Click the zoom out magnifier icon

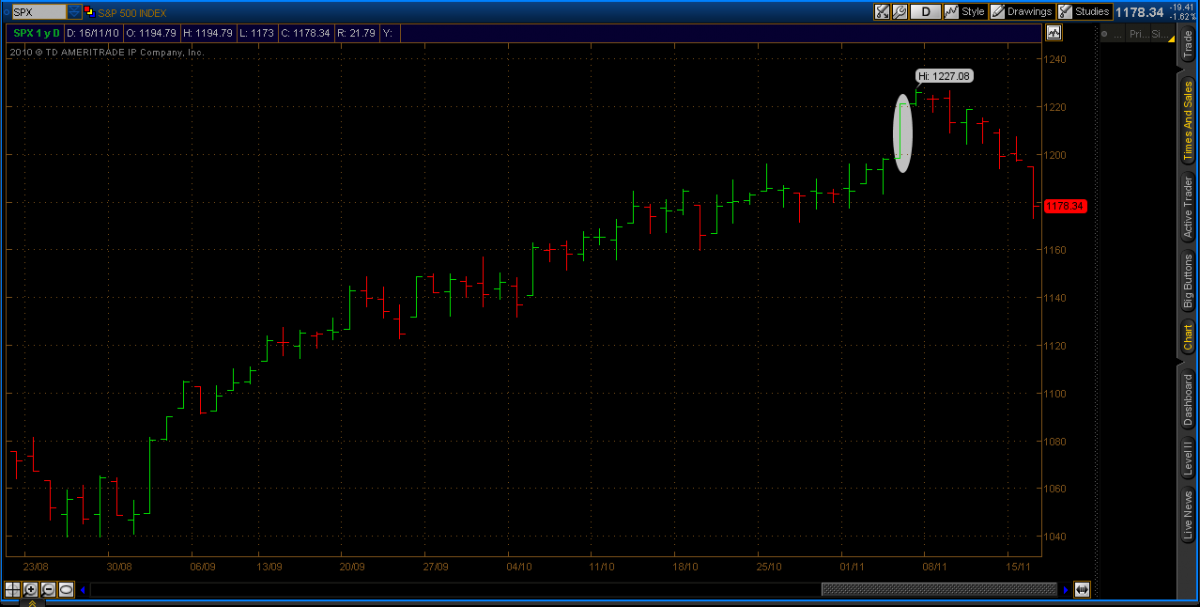(49, 590)
